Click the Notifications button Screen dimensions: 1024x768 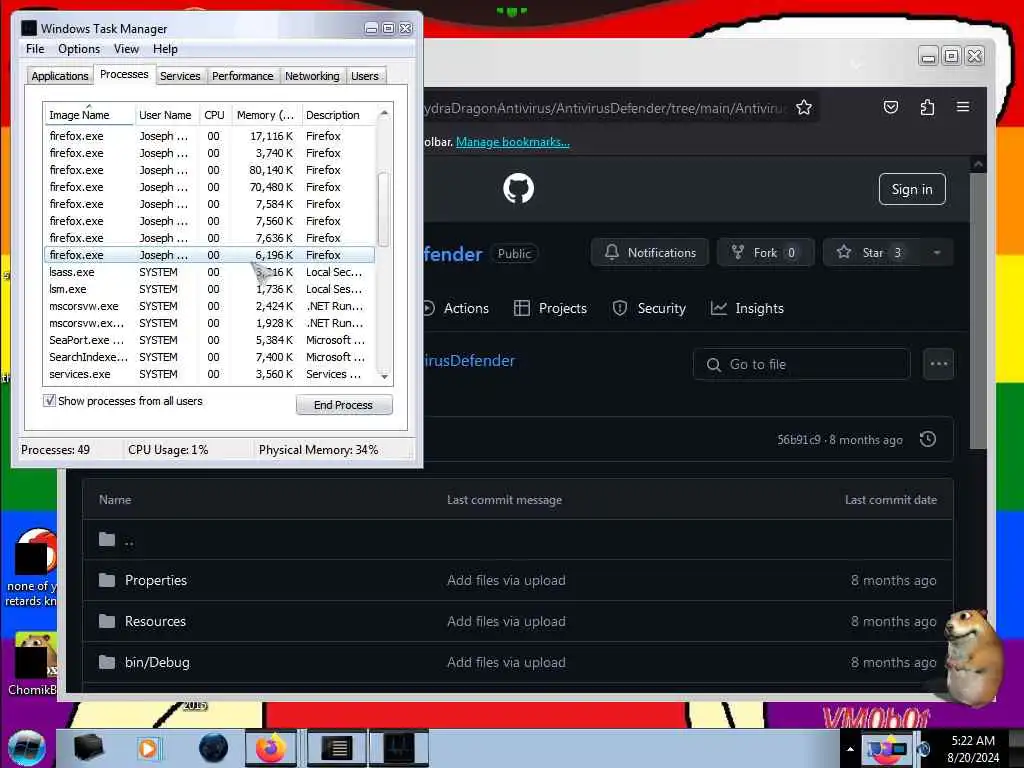point(650,253)
